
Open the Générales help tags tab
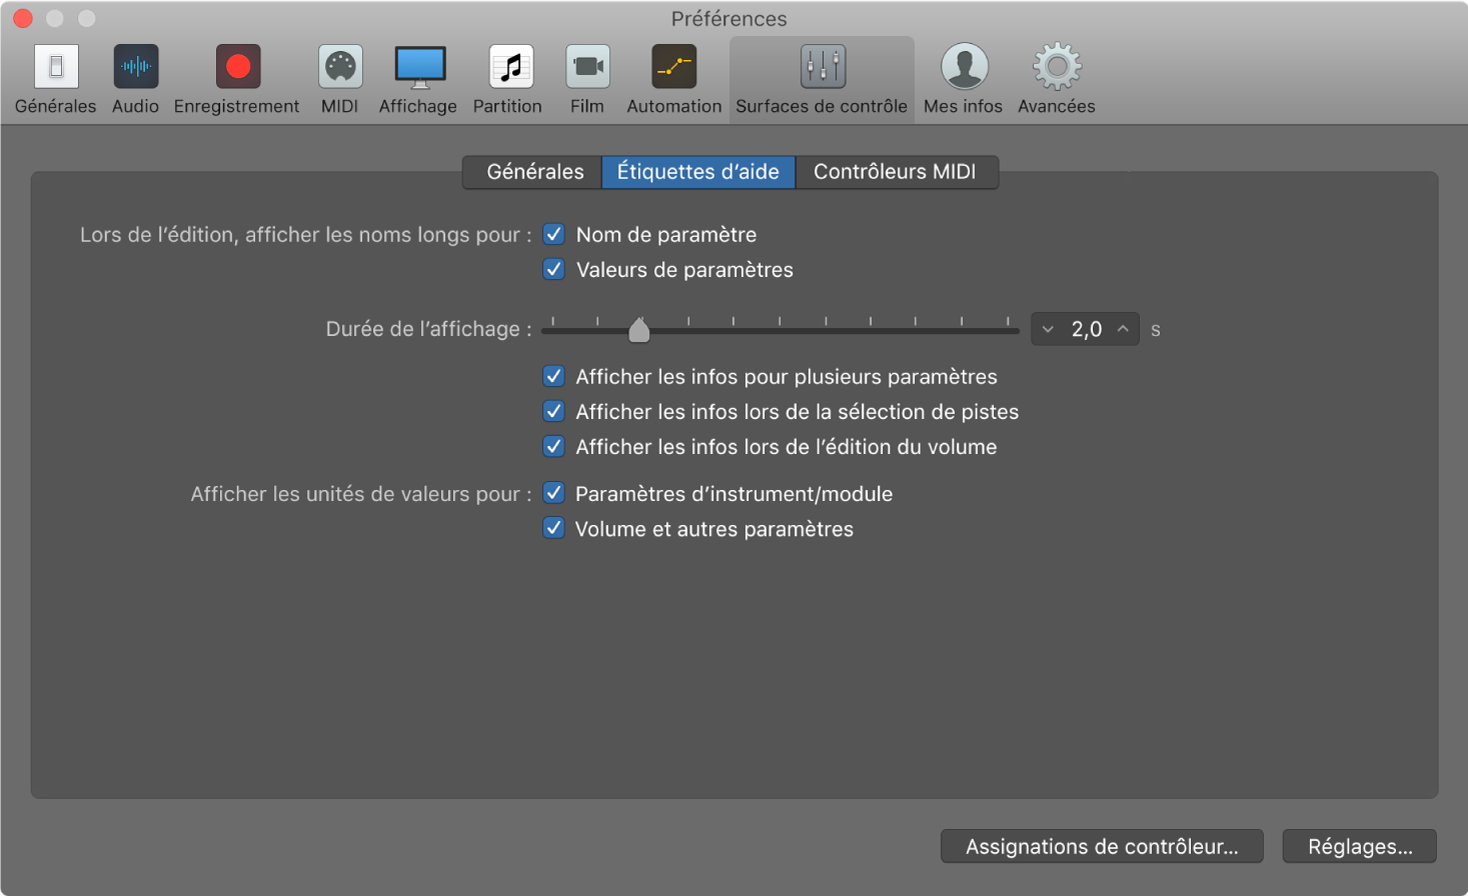(x=531, y=171)
